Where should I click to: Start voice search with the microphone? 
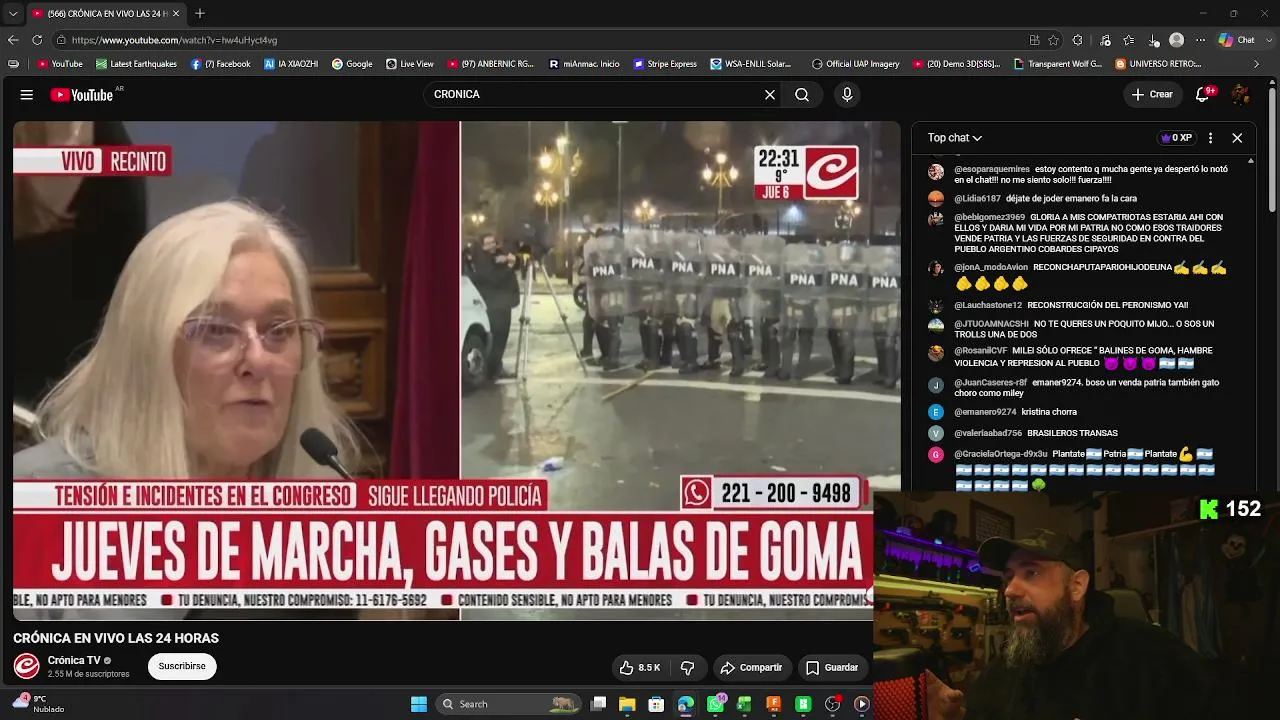coord(847,95)
